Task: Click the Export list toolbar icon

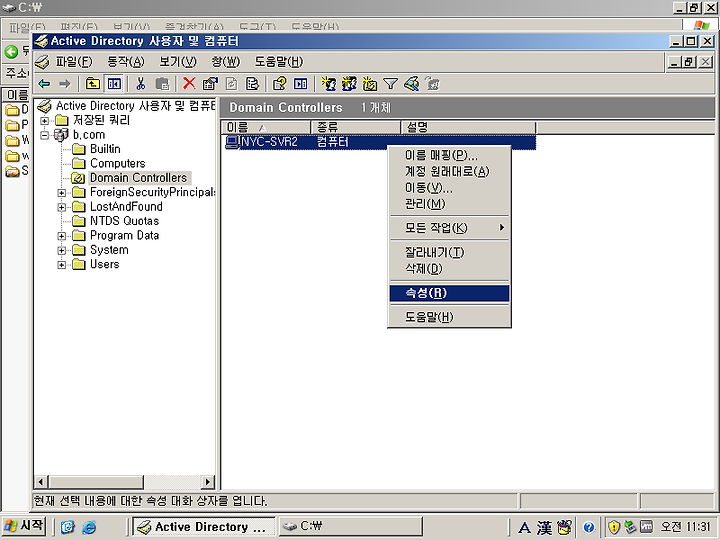Action: click(x=252, y=84)
